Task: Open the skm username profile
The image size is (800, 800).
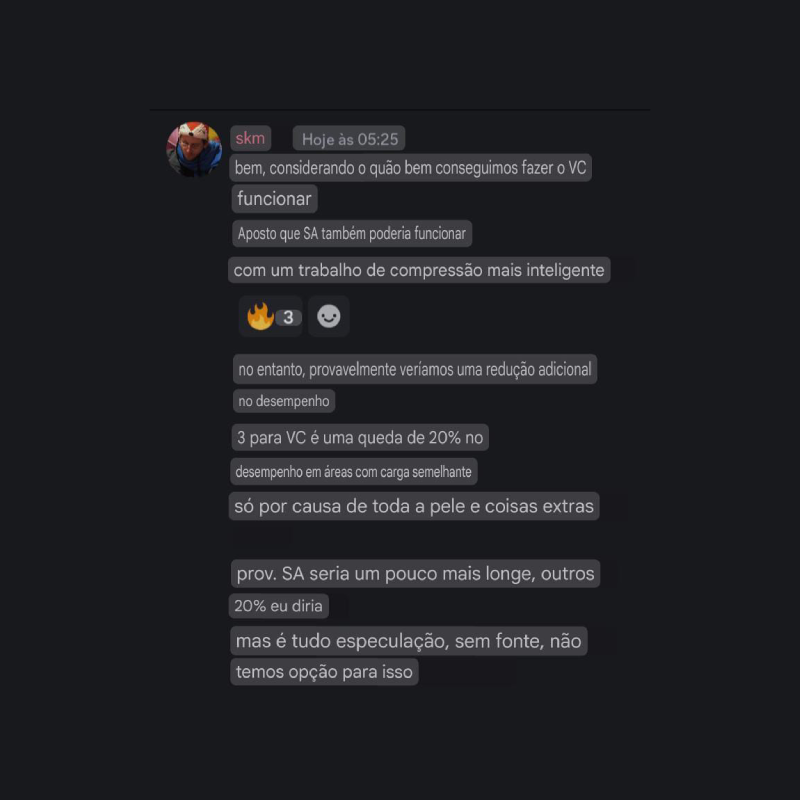Action: click(250, 138)
